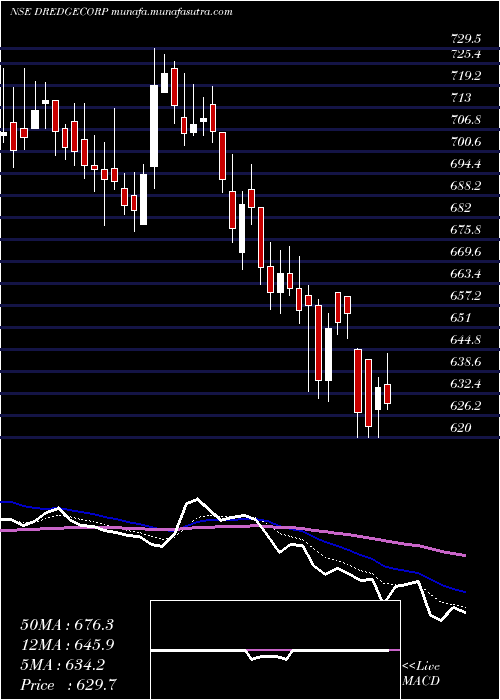Click the 644.8 price axis label

coord(468,340)
